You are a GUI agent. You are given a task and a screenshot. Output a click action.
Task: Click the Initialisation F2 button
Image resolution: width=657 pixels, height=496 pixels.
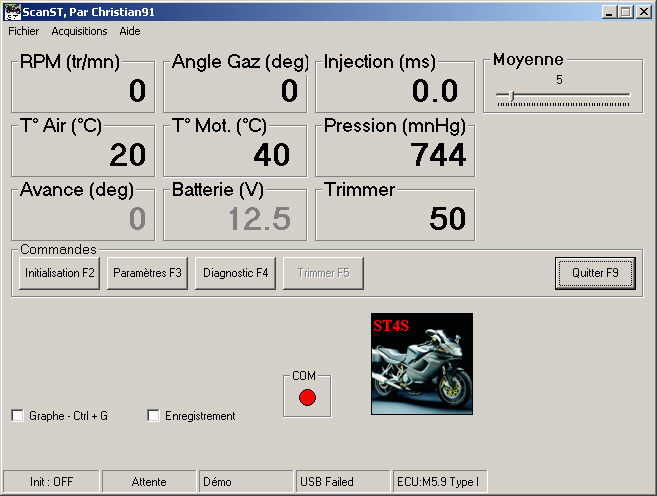pyautogui.click(x=59, y=273)
